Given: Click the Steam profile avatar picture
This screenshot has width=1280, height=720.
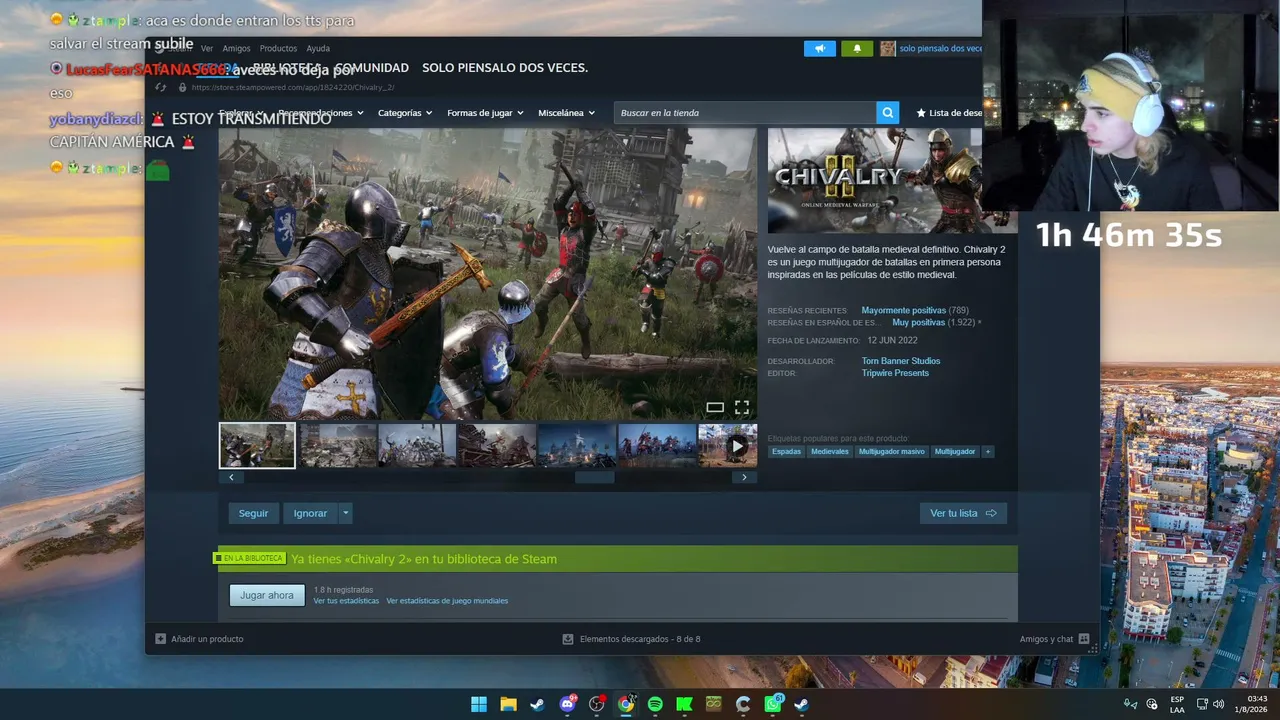Looking at the screenshot, I should (887, 48).
